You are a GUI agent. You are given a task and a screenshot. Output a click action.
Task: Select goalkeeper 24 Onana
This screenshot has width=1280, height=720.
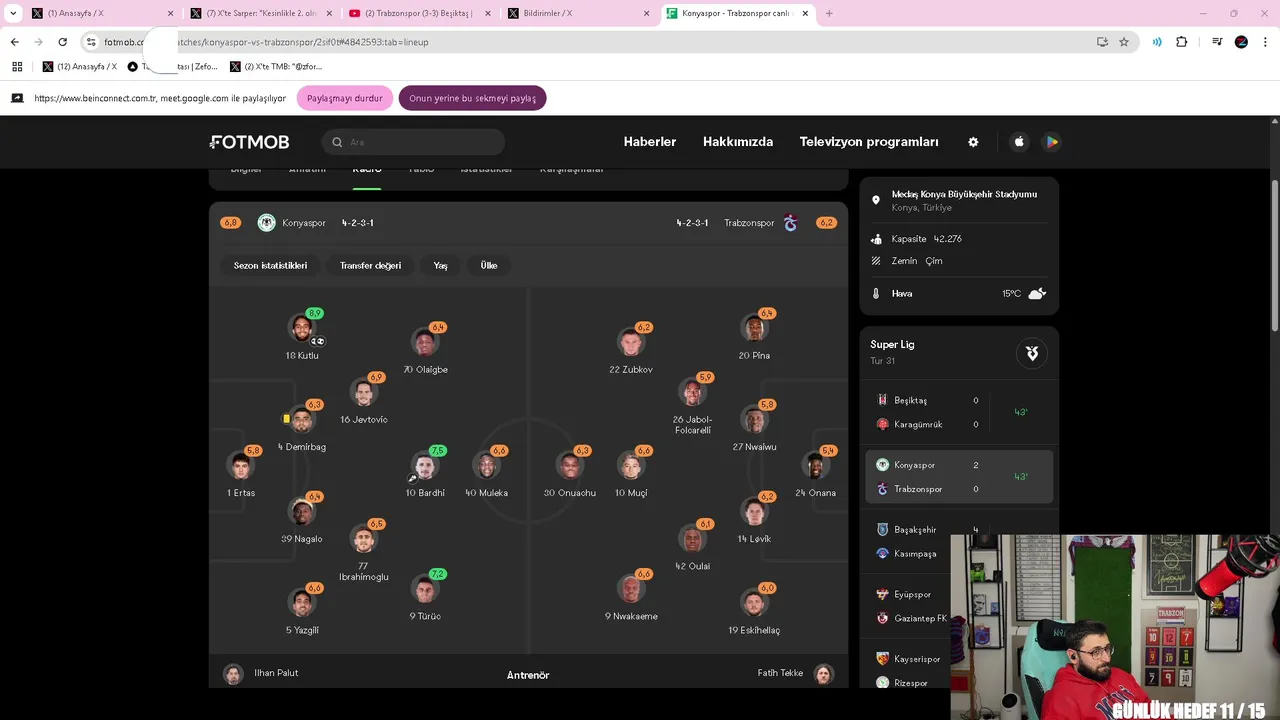tap(815, 465)
